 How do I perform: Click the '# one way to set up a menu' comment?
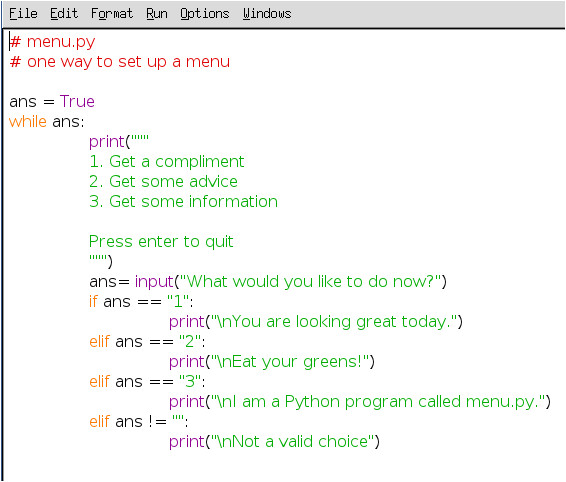[120, 62]
